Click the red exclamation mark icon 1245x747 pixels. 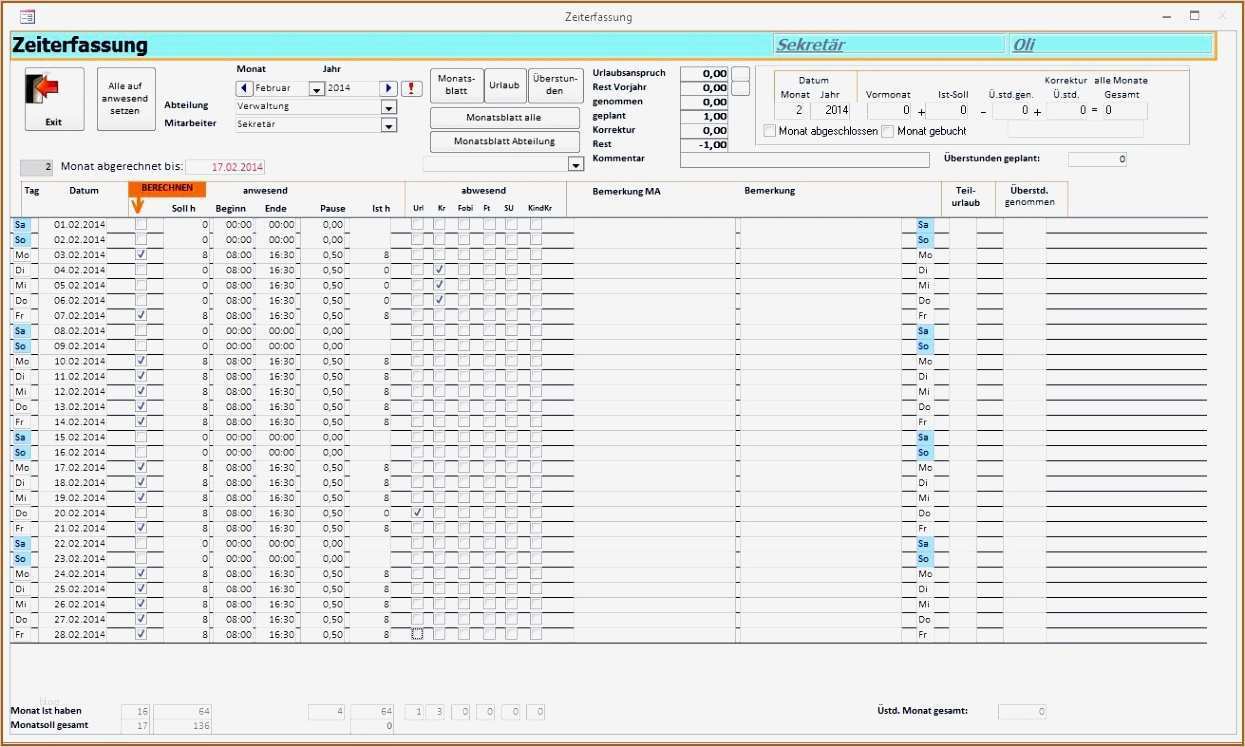(x=411, y=88)
